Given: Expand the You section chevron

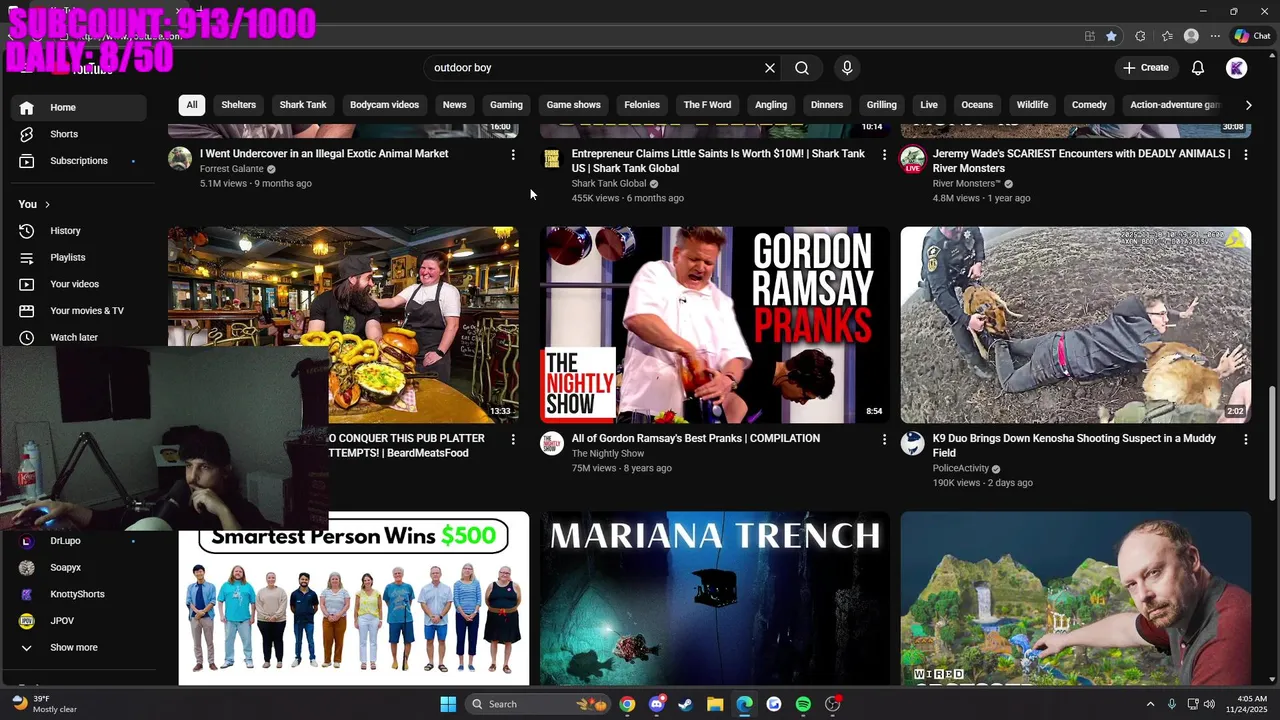Looking at the screenshot, I should 47,204.
